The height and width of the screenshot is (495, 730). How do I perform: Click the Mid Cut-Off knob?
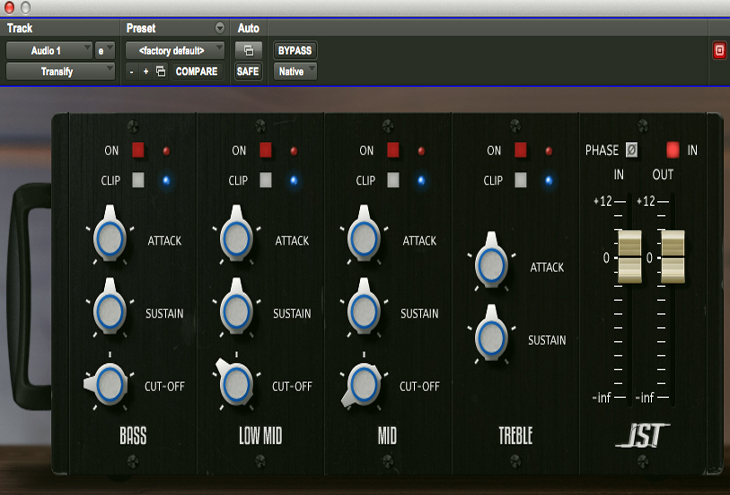tap(363, 384)
